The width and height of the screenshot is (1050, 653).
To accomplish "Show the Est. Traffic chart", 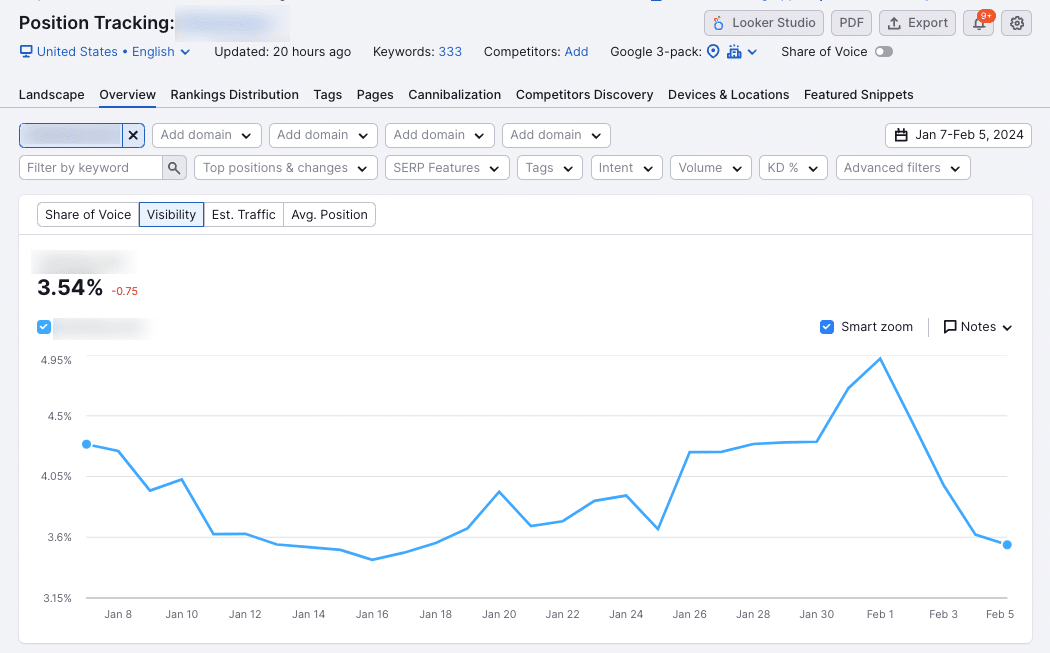I will pyautogui.click(x=244, y=214).
